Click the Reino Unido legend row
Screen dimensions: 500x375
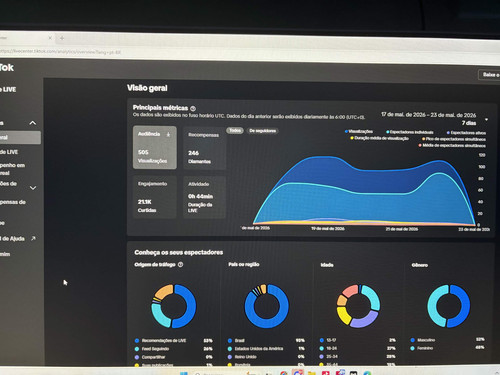(266, 357)
